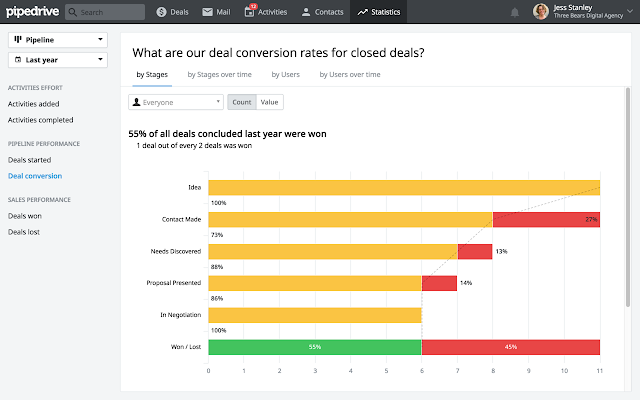Click the notifications bell icon
Viewport: 640px width, 400px height.
515,12
